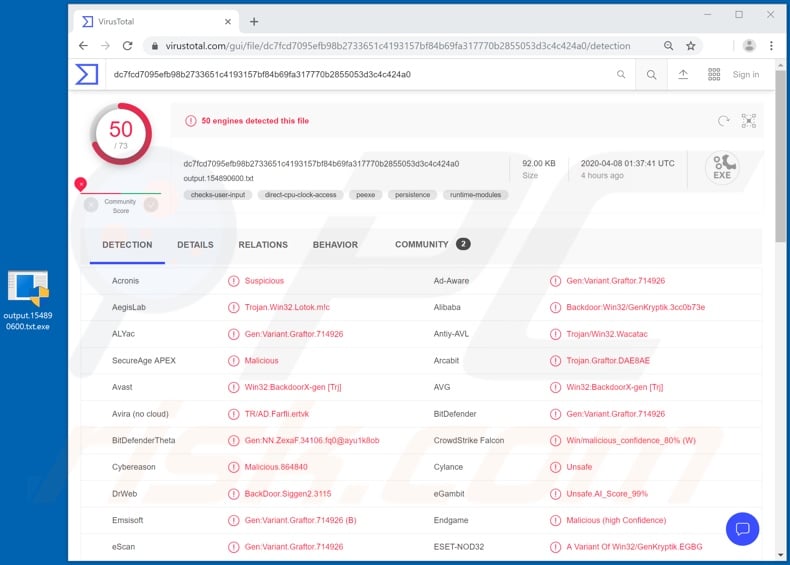Open the apps grid menu icon

714,74
